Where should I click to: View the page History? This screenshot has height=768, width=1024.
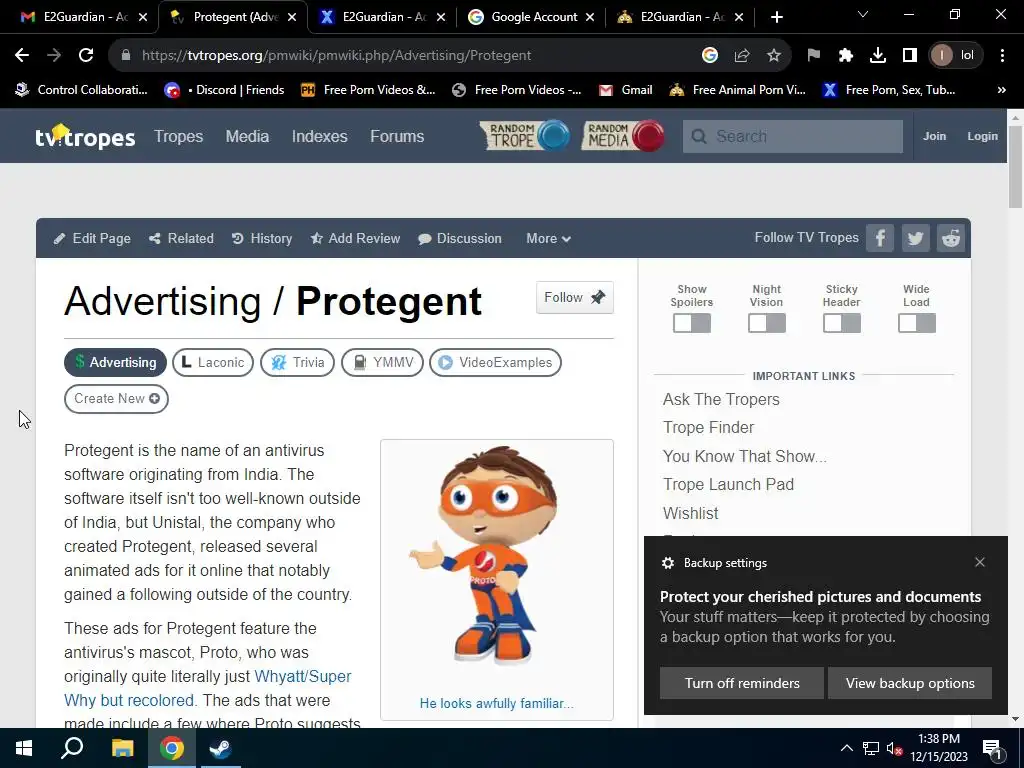[262, 238]
